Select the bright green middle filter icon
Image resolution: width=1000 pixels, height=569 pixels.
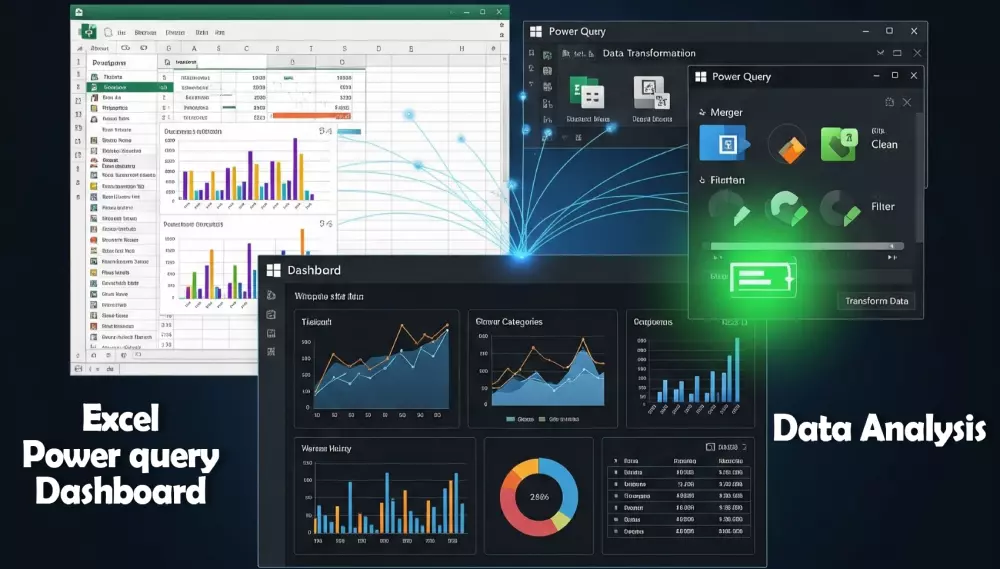tap(788, 208)
